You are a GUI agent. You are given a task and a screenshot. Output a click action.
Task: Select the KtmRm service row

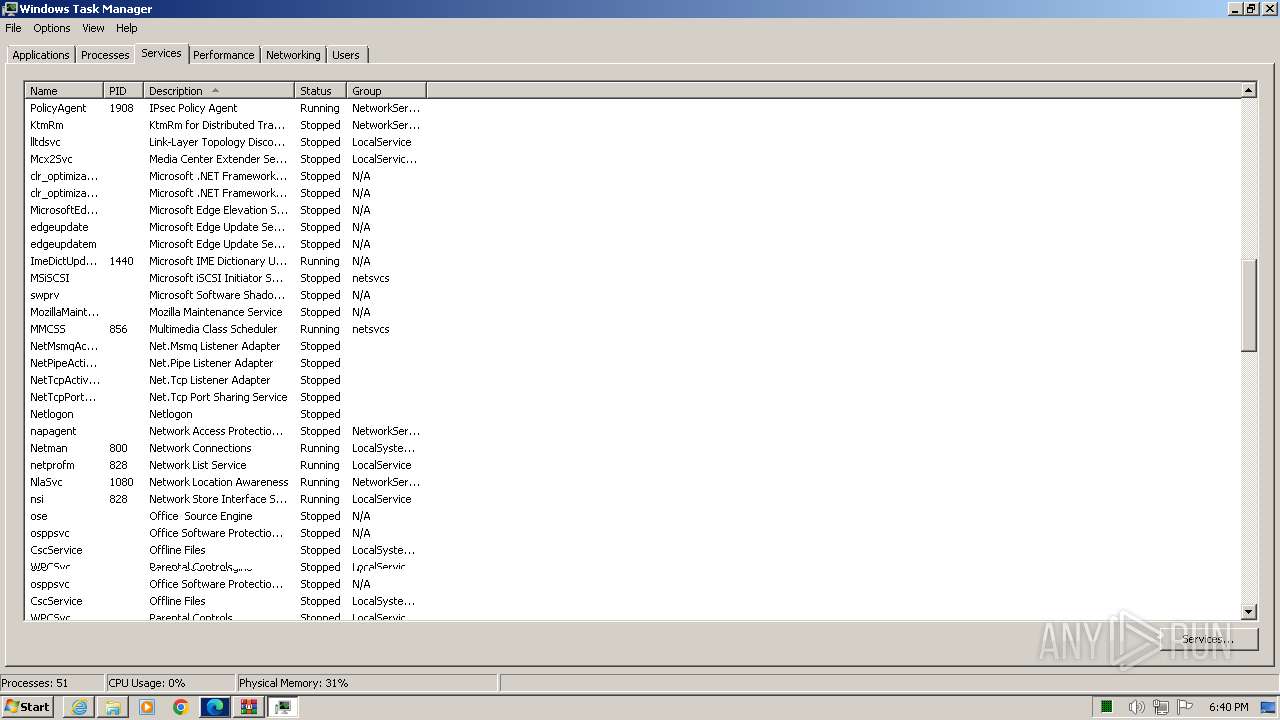[x=225, y=125]
